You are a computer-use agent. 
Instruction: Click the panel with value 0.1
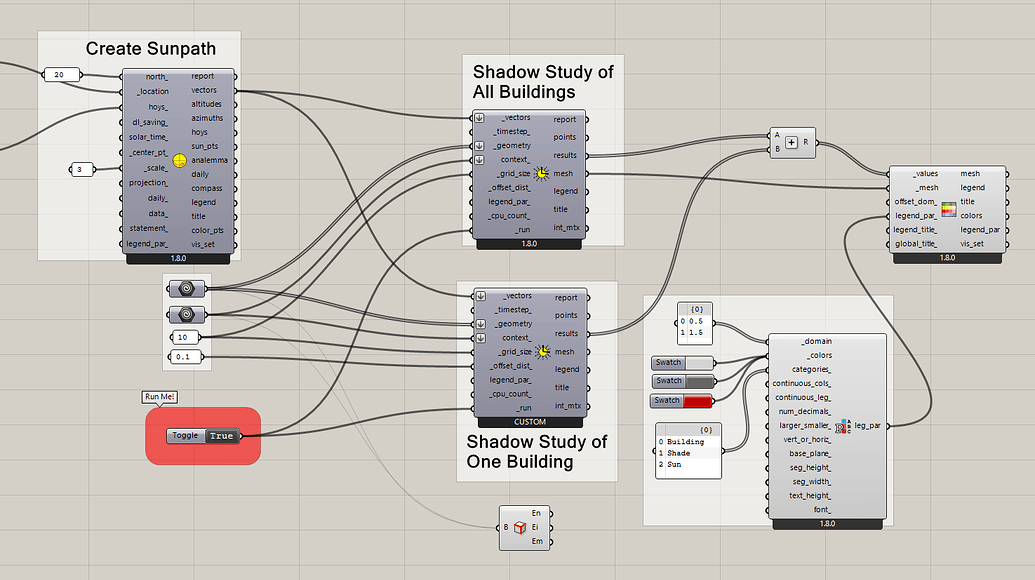(185, 357)
